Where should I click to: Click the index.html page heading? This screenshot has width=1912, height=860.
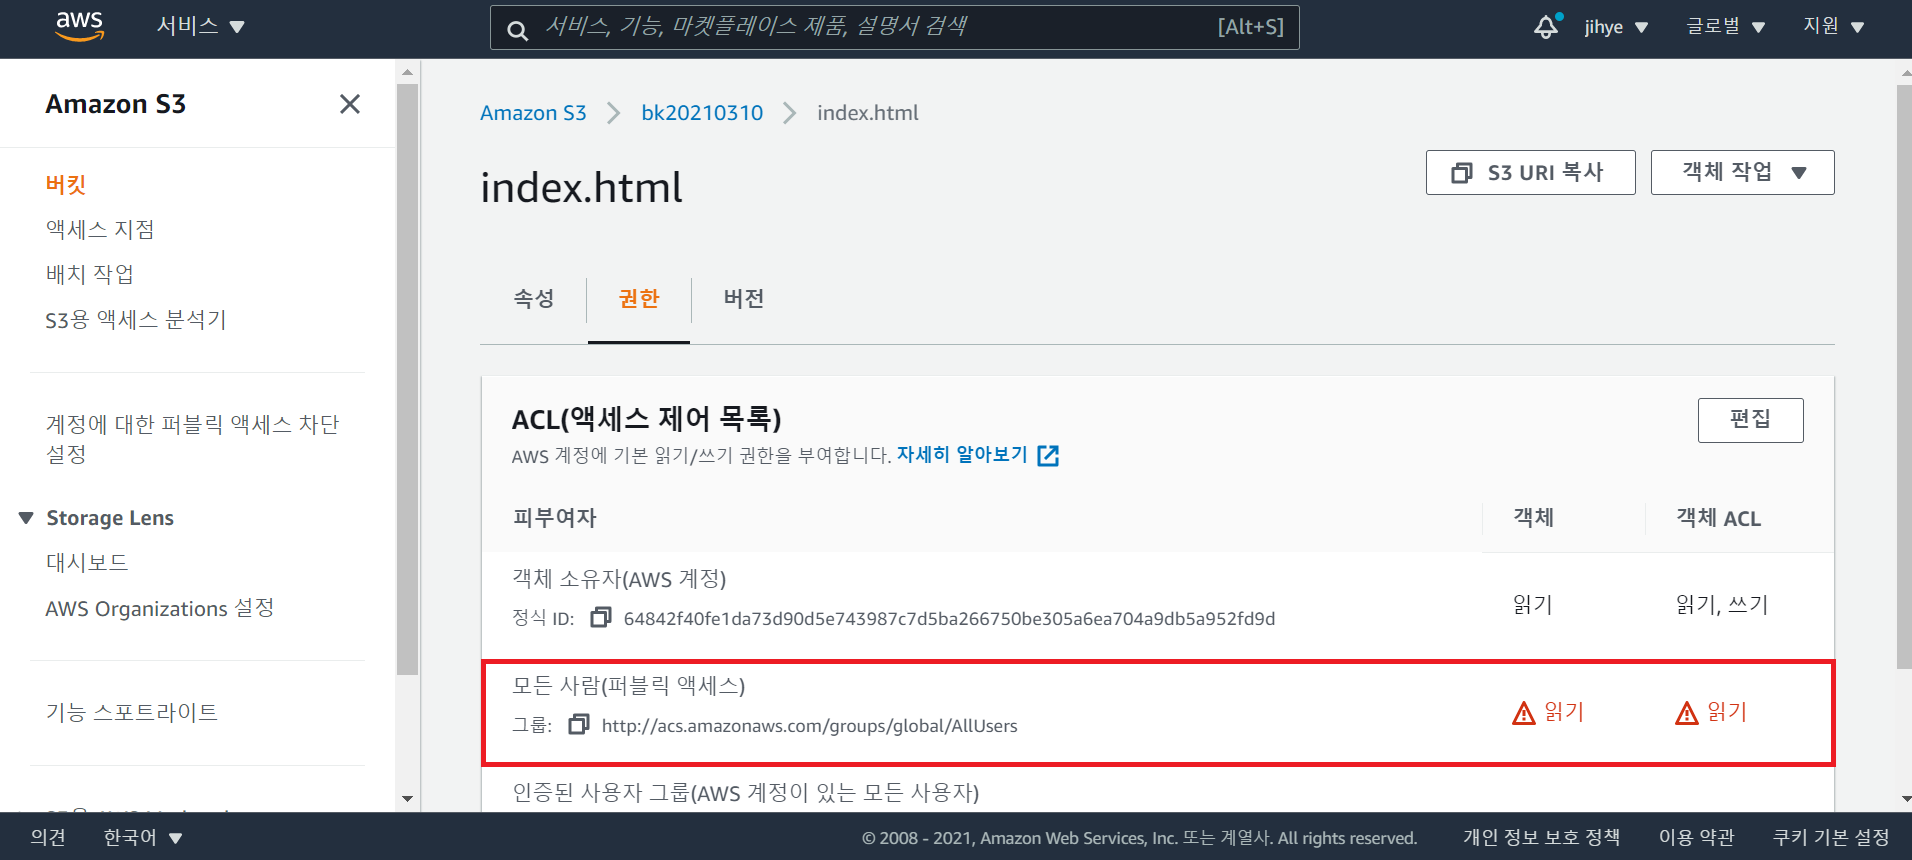click(581, 187)
